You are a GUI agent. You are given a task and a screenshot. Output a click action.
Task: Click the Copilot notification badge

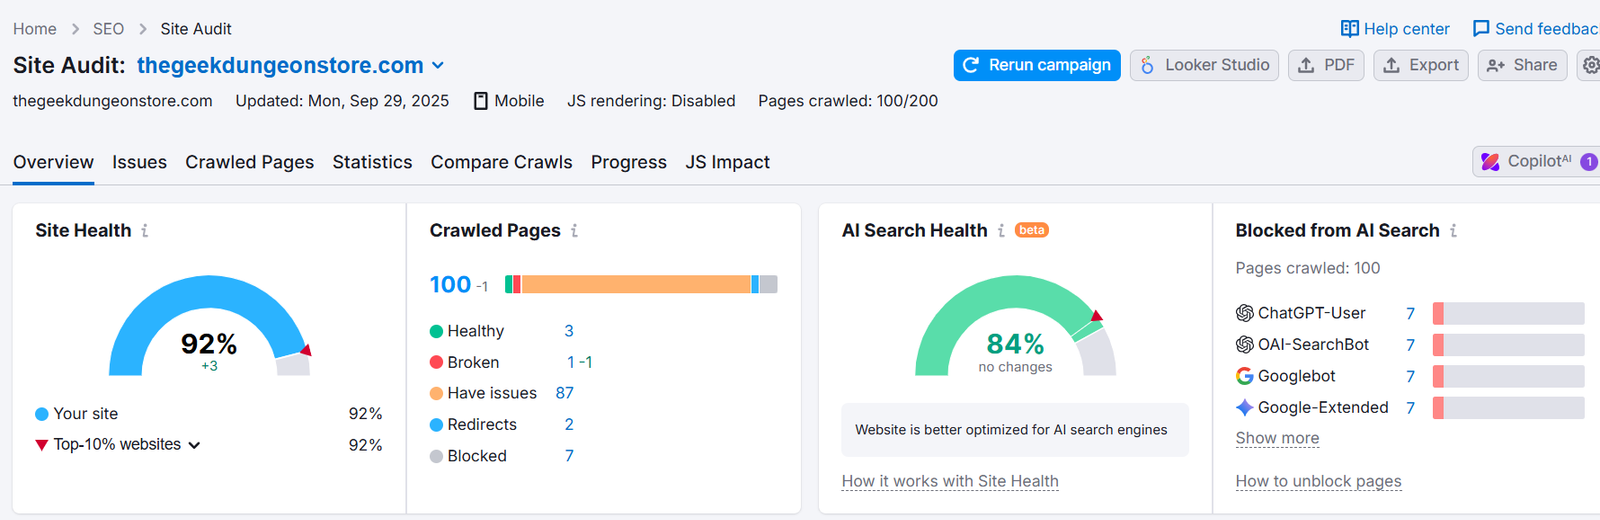tap(1588, 162)
